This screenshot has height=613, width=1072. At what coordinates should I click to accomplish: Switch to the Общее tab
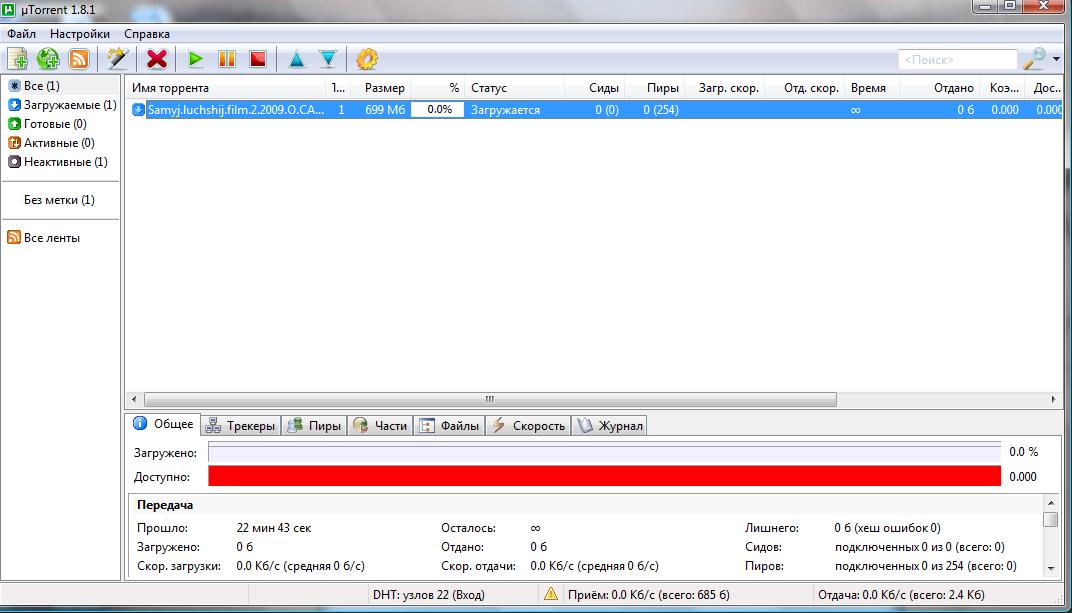tap(164, 424)
